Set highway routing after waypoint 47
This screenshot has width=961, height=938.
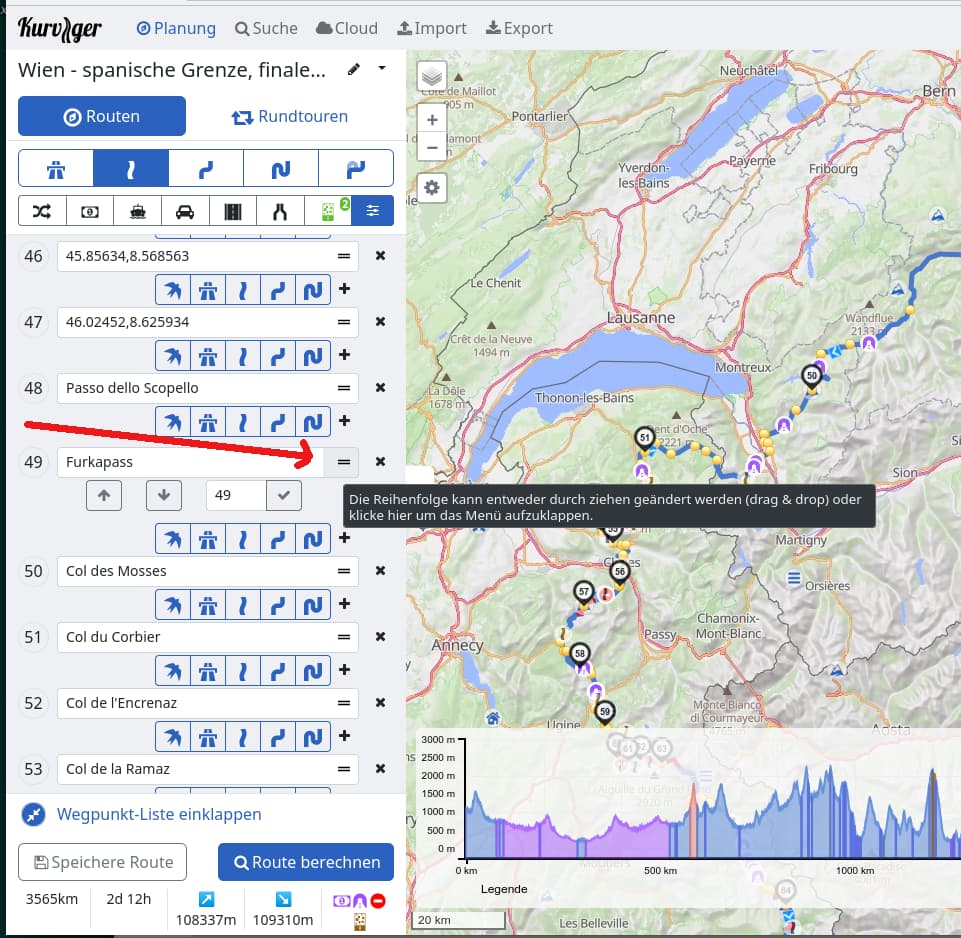(x=208, y=356)
